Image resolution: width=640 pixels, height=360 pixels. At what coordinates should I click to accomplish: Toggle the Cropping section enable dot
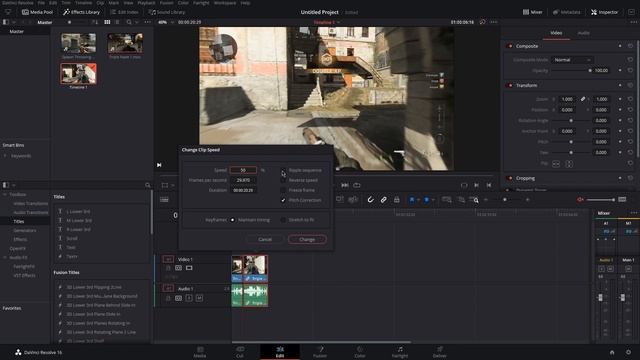510,178
